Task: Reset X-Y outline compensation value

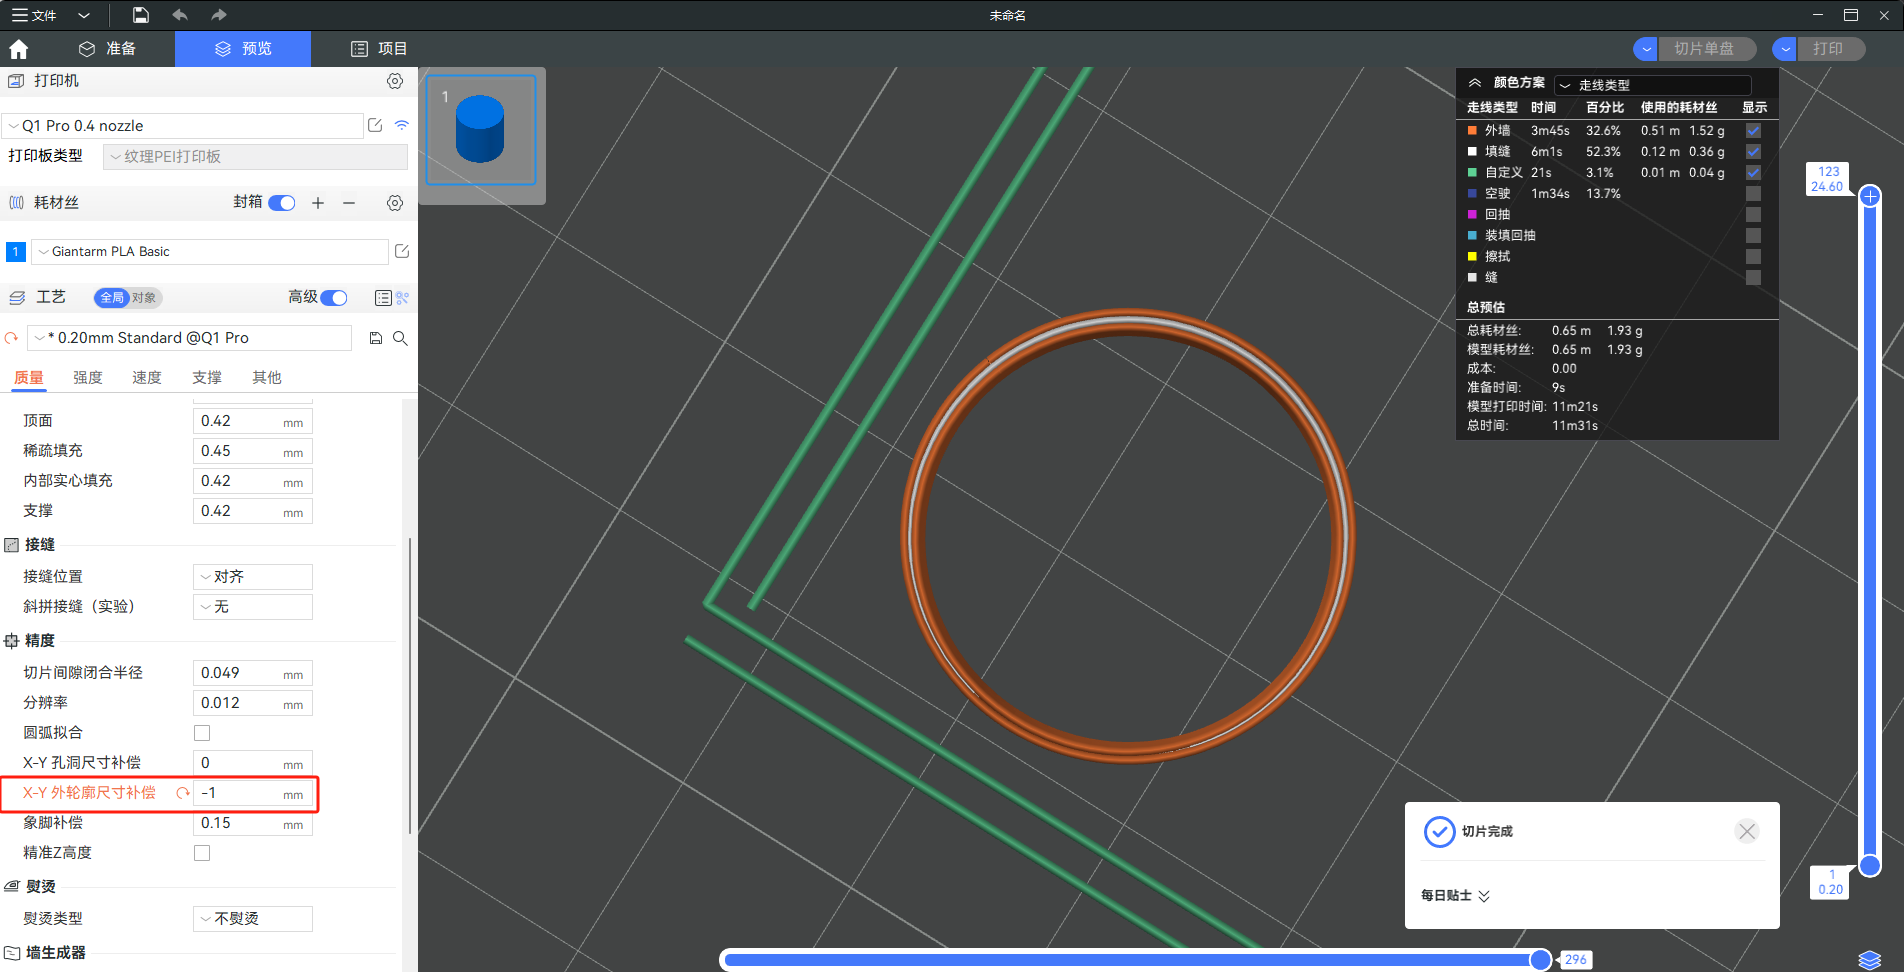Action: [183, 793]
